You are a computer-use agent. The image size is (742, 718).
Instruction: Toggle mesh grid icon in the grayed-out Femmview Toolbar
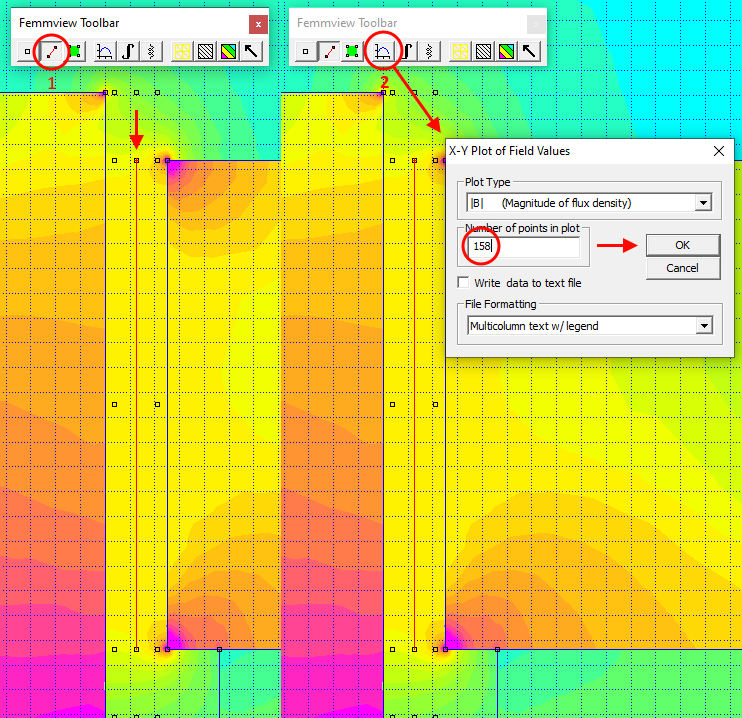tap(460, 52)
